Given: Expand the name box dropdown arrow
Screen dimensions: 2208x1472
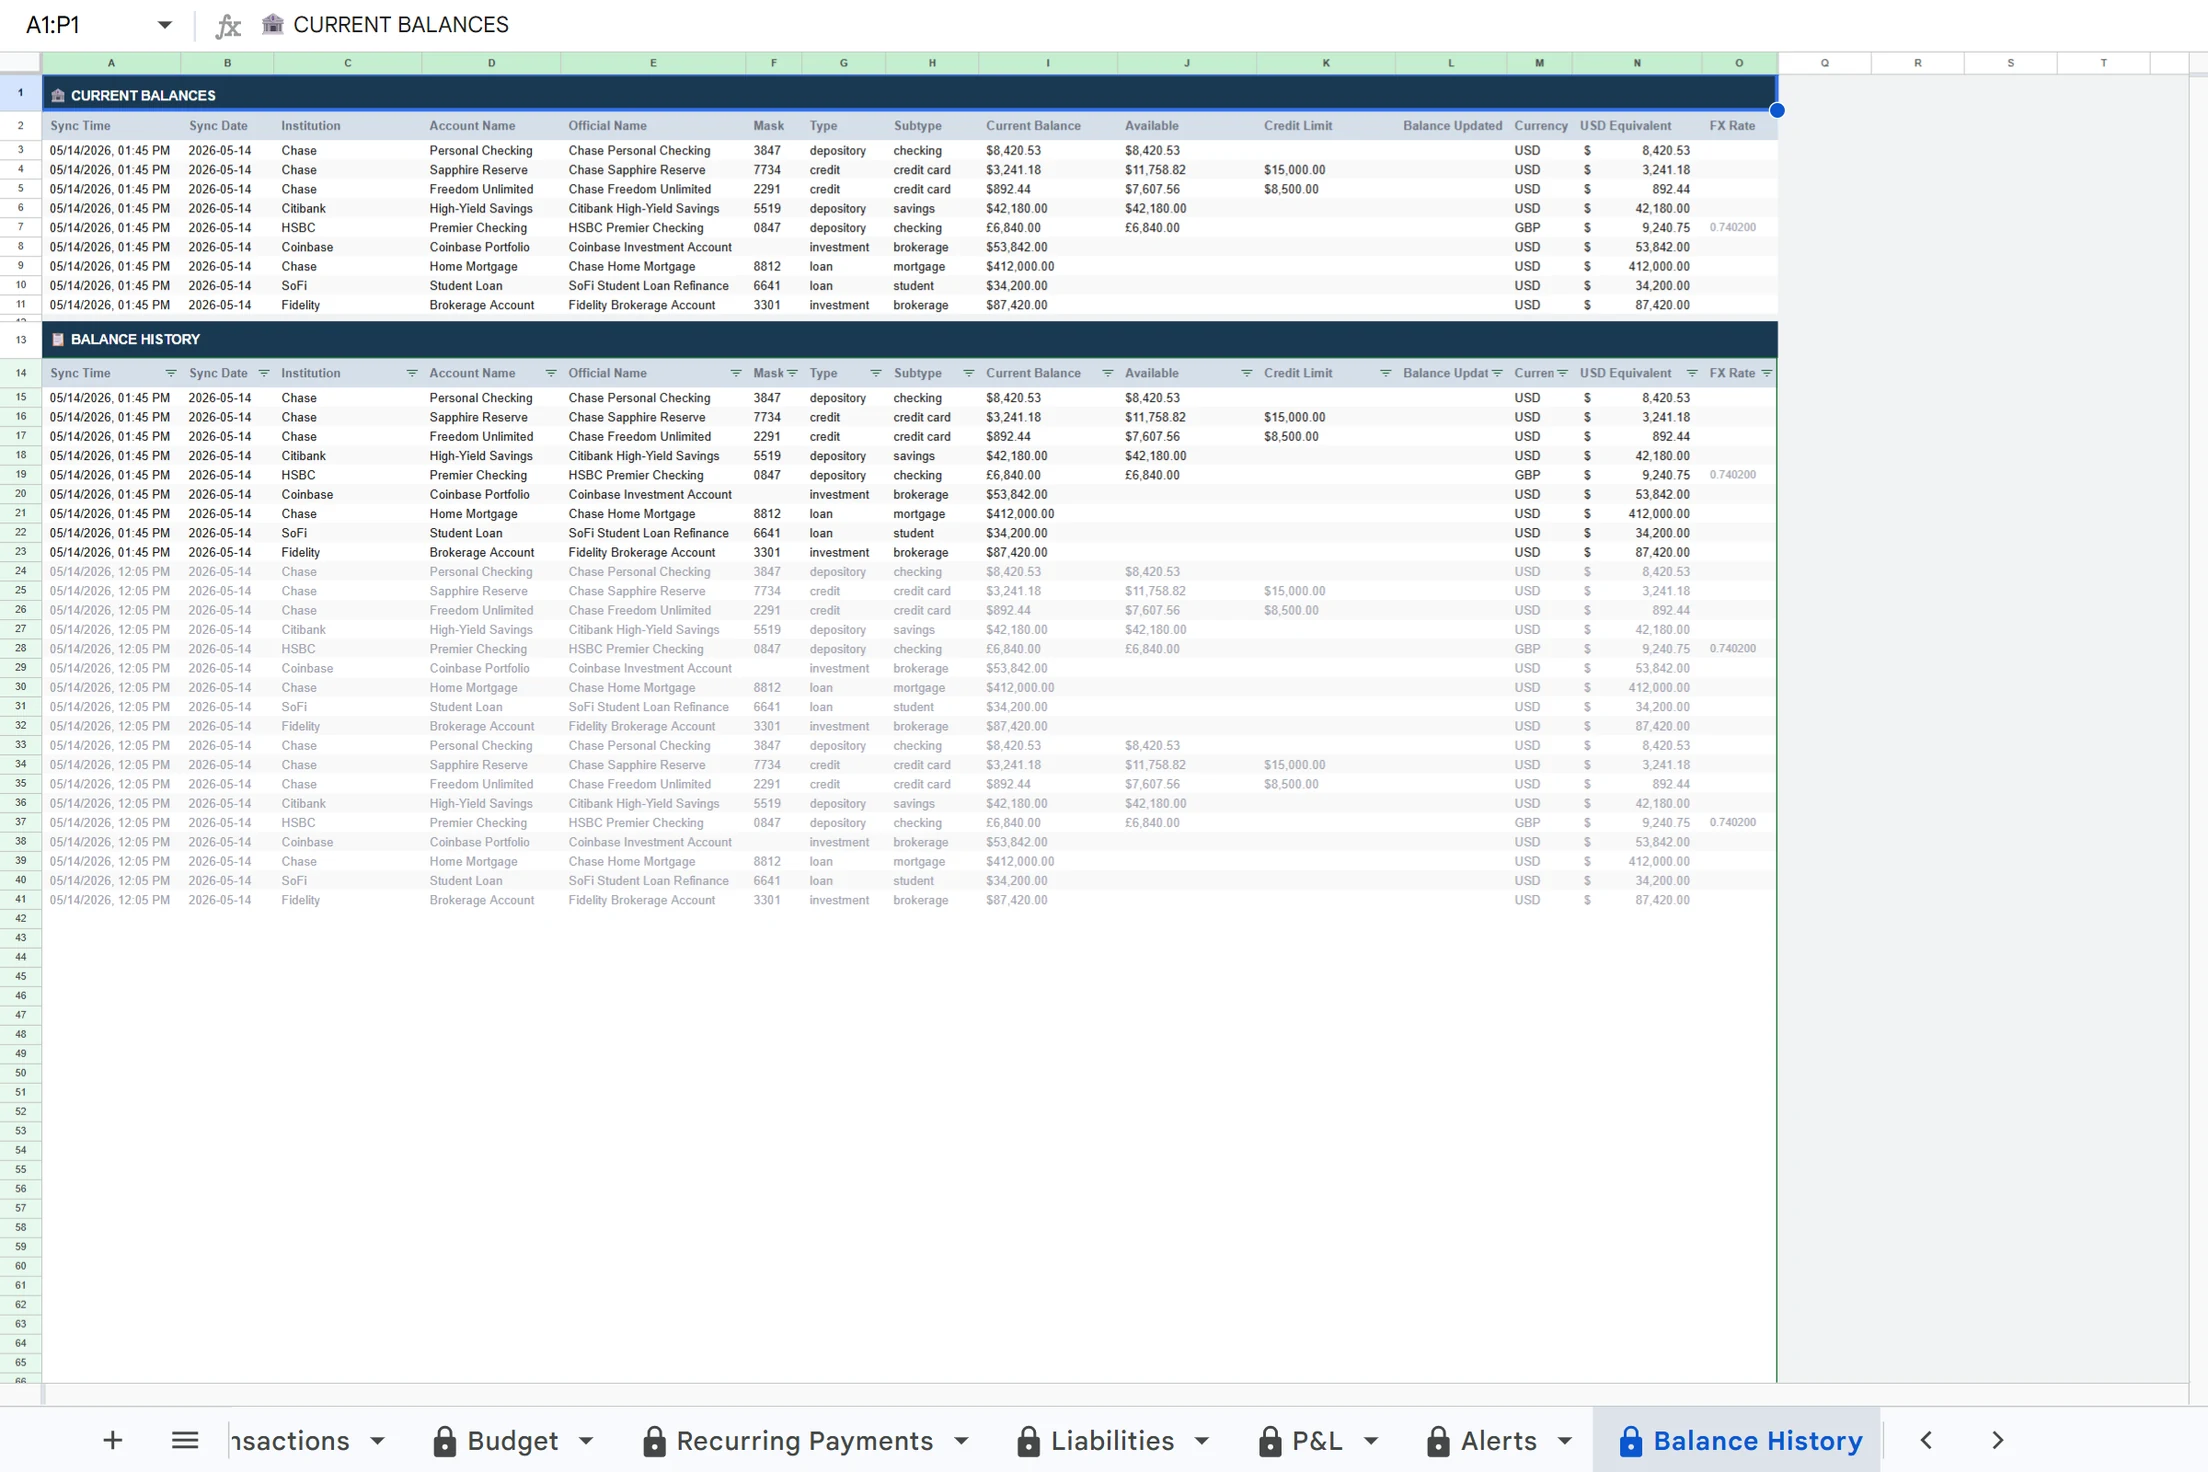Looking at the screenshot, I should click(x=165, y=25).
